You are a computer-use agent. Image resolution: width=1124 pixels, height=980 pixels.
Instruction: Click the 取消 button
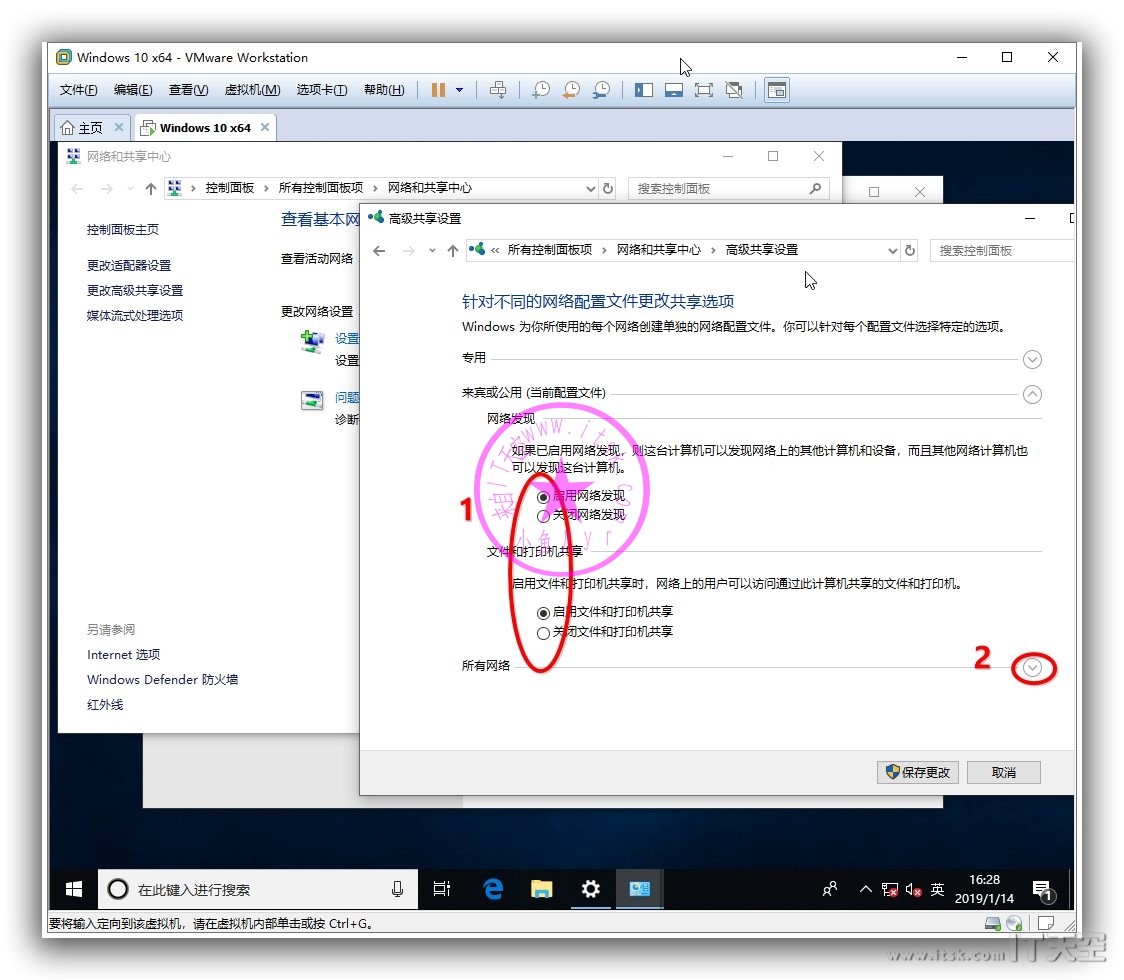[x=1004, y=772]
